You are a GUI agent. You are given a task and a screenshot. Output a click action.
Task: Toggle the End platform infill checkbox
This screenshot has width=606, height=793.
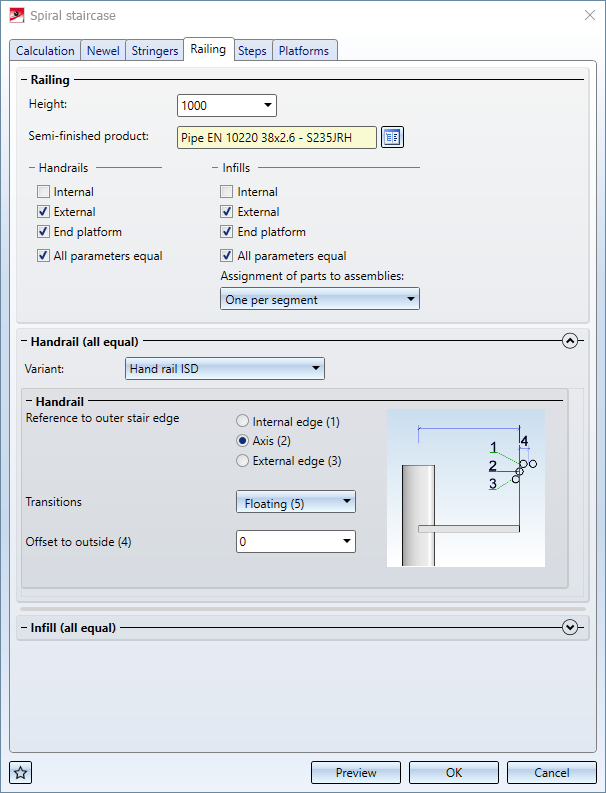pyautogui.click(x=227, y=232)
